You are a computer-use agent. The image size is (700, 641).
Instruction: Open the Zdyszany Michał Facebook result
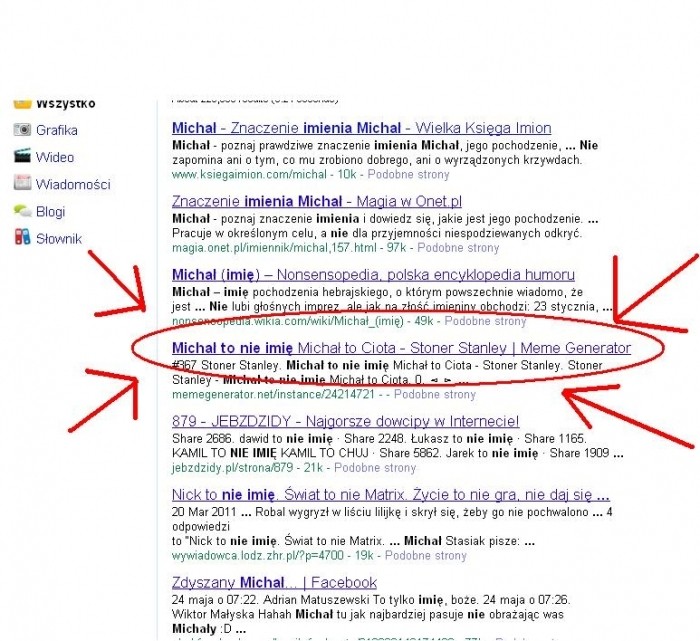[274, 582]
